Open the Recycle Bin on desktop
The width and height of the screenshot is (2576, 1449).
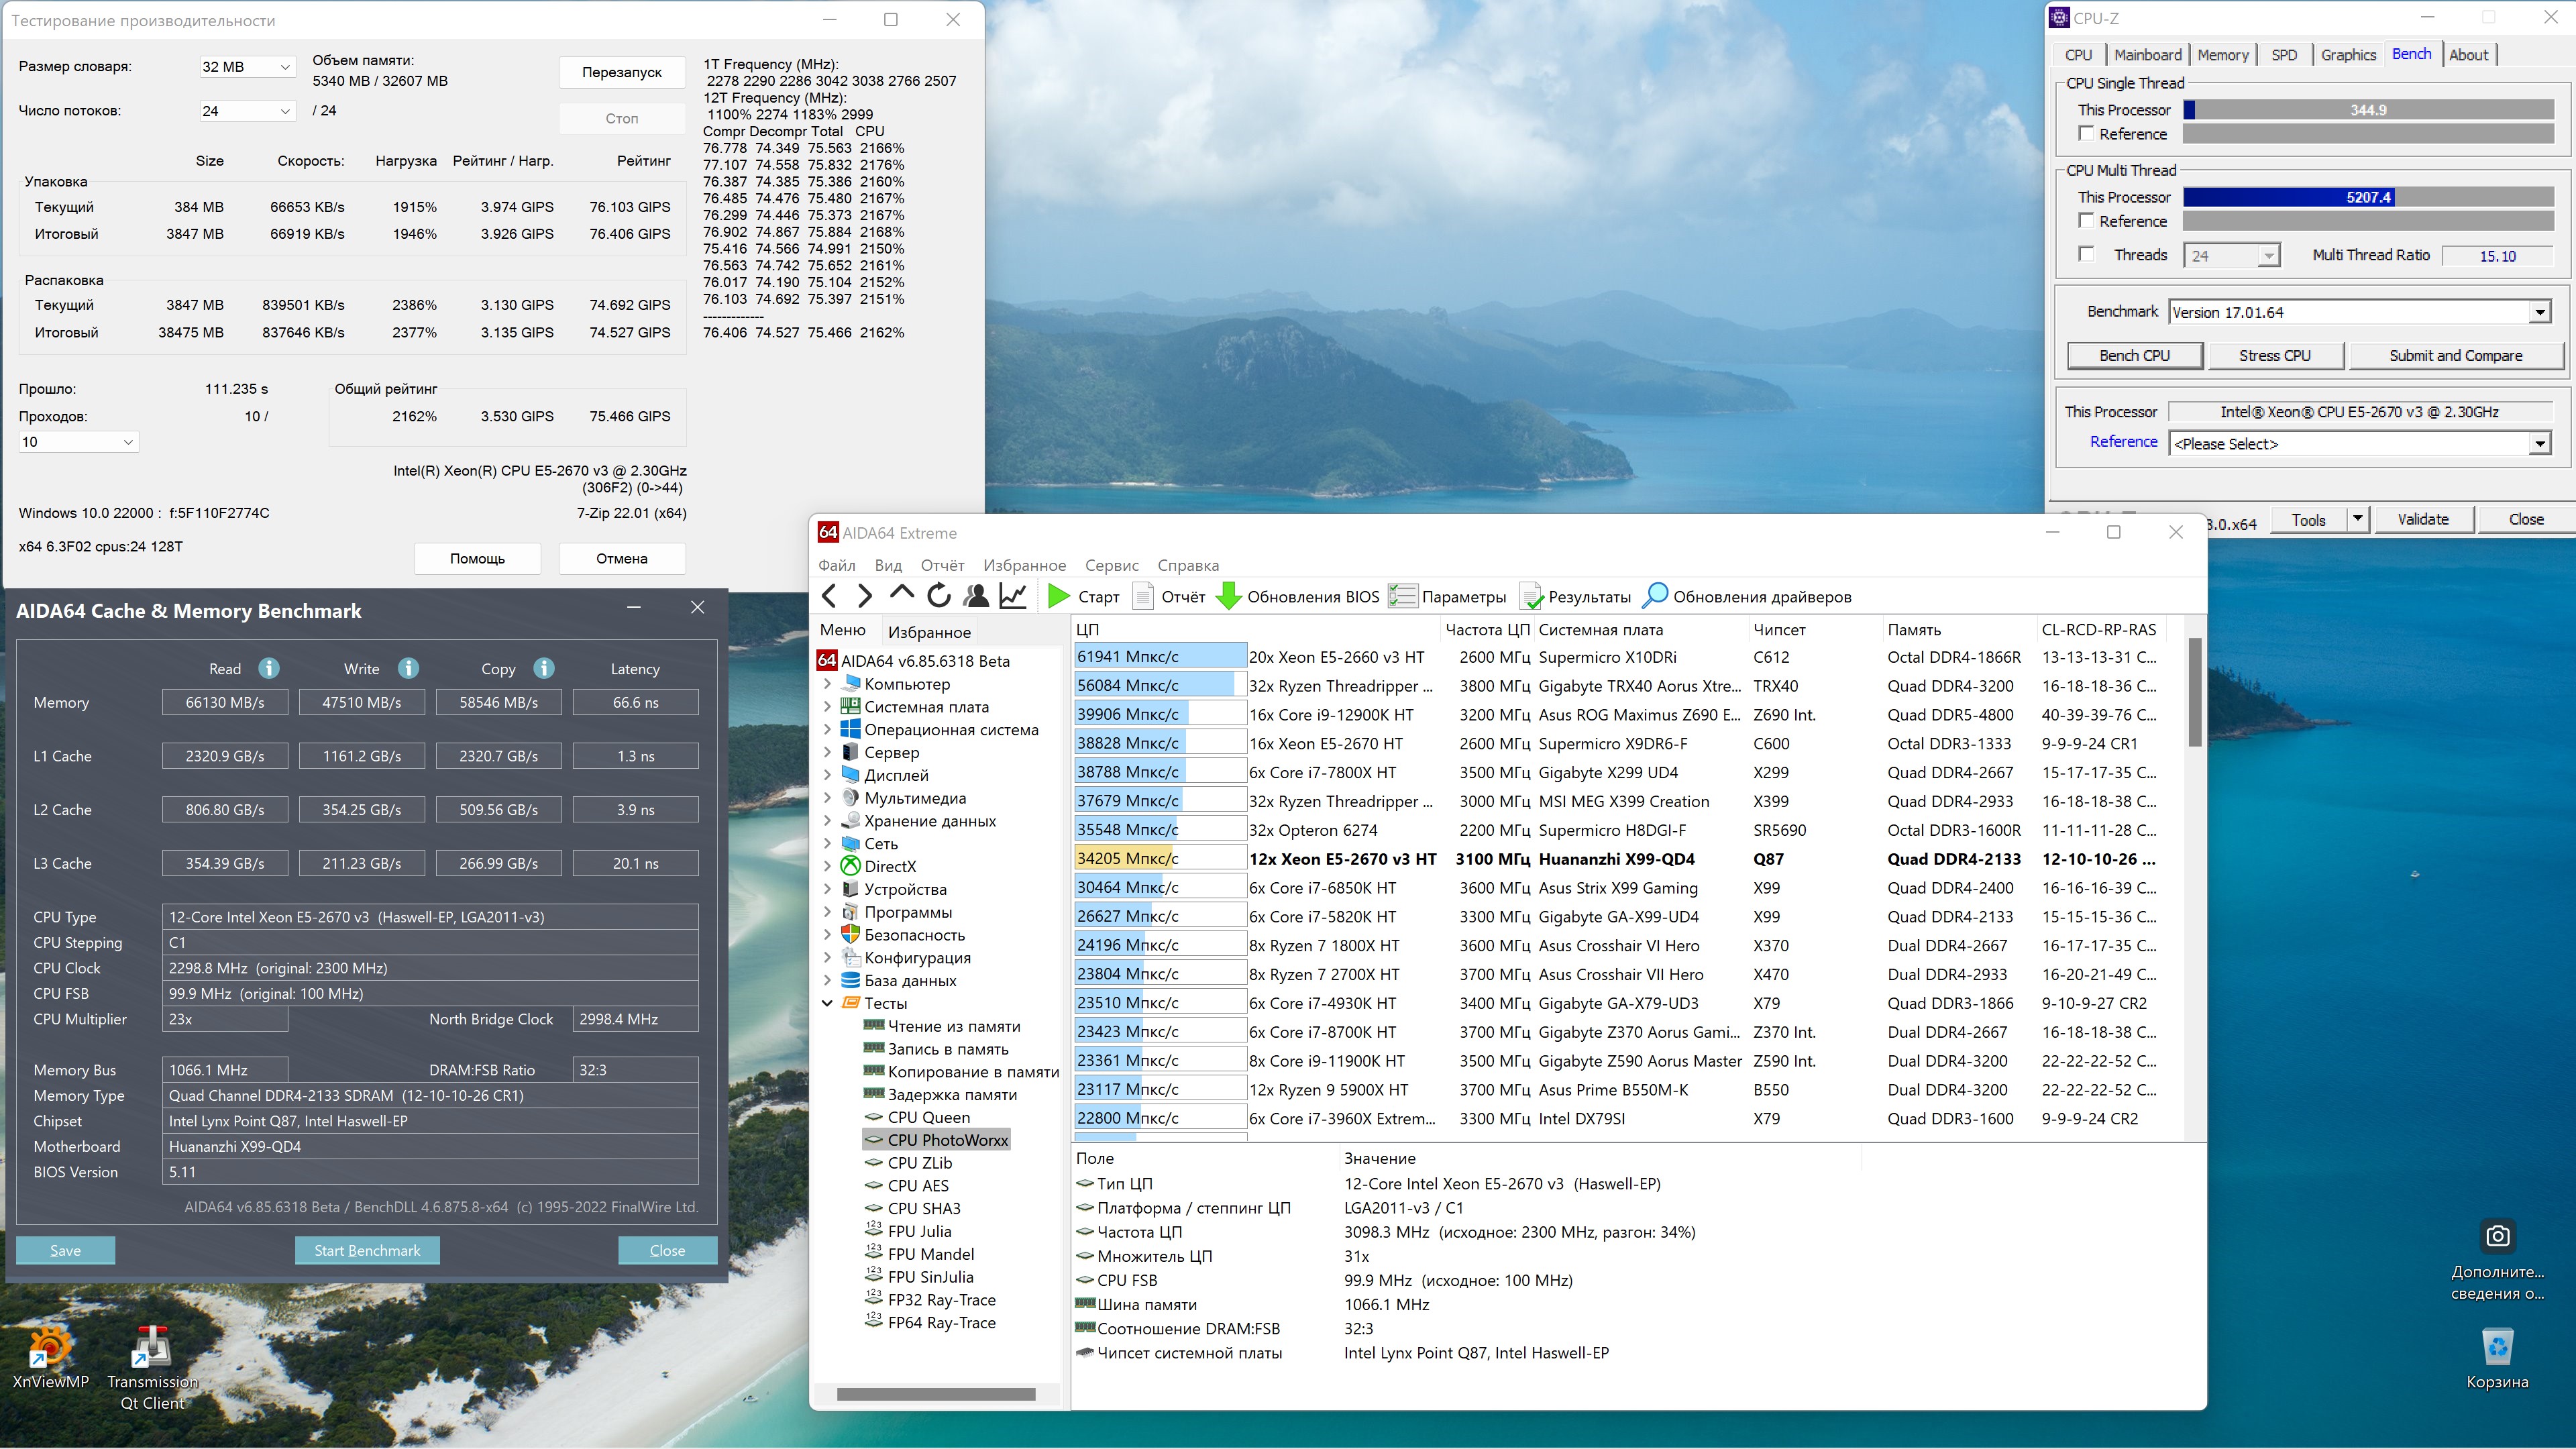(x=2497, y=1347)
